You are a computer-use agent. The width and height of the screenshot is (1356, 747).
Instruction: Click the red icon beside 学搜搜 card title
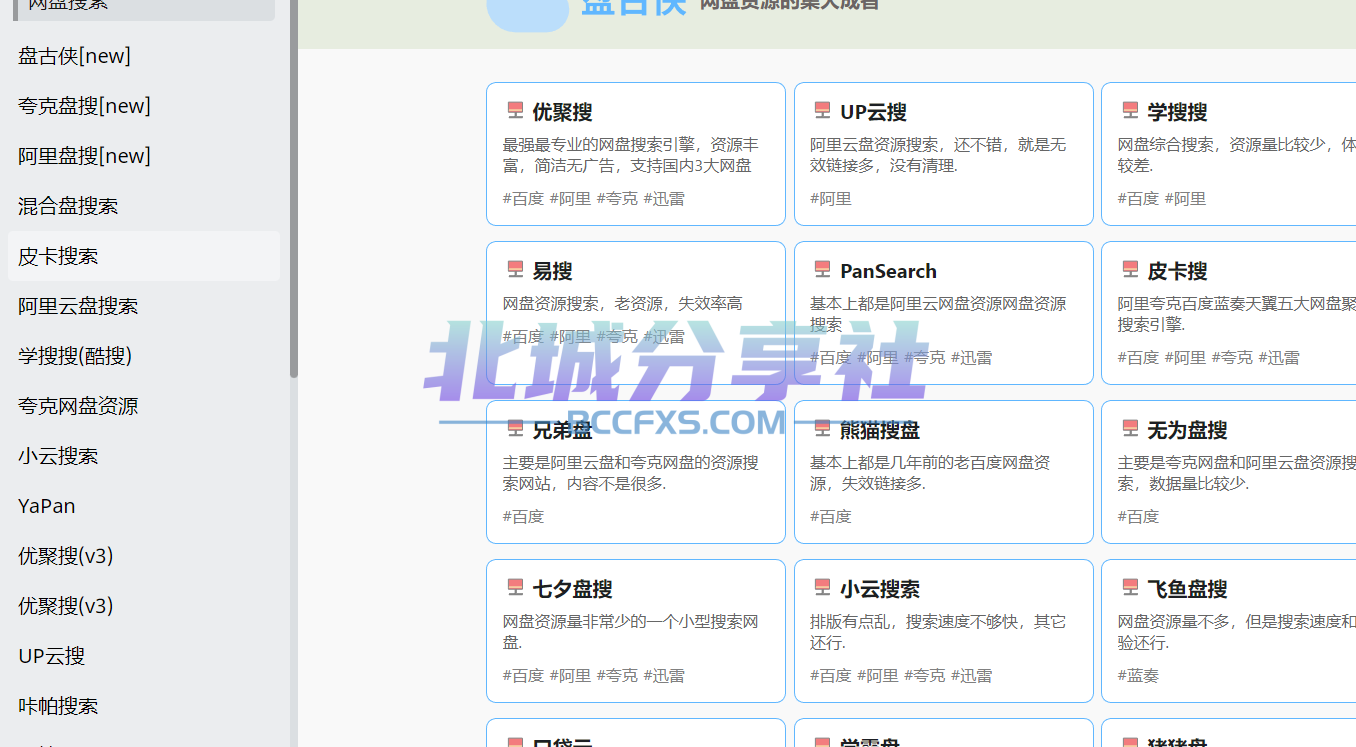(1130, 110)
